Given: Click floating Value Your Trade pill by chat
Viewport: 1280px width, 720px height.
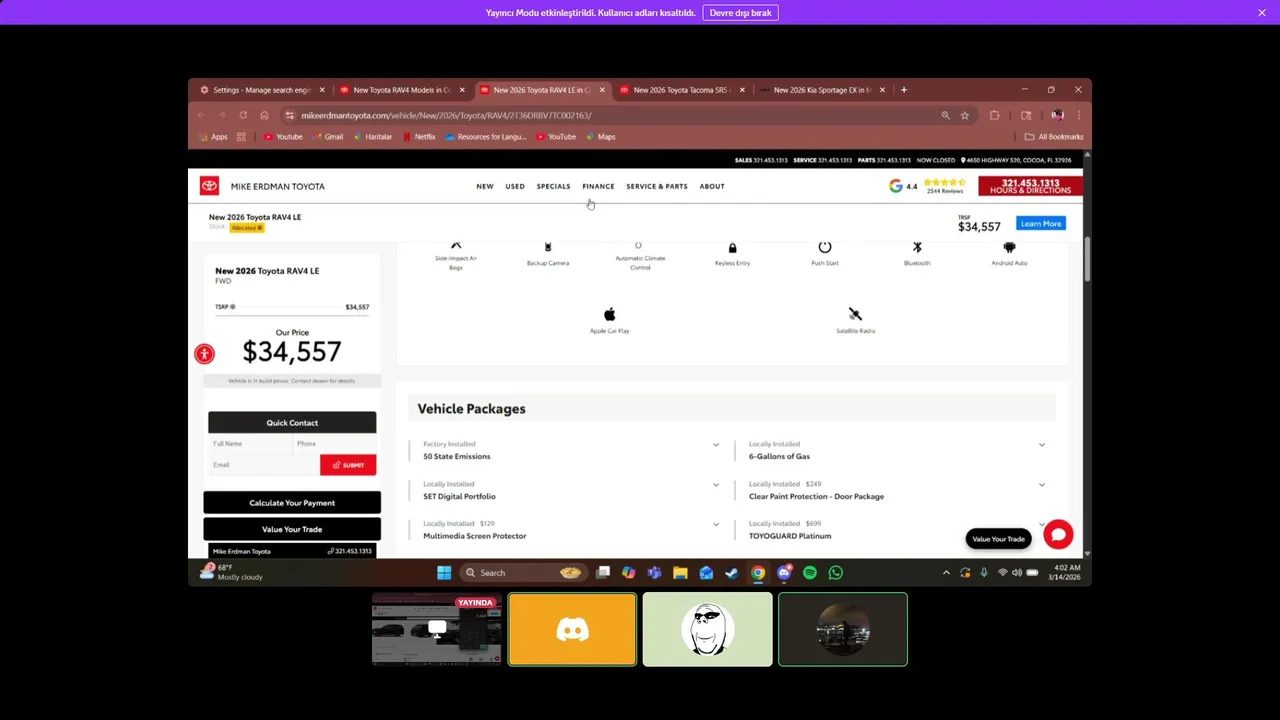Looking at the screenshot, I should point(998,539).
